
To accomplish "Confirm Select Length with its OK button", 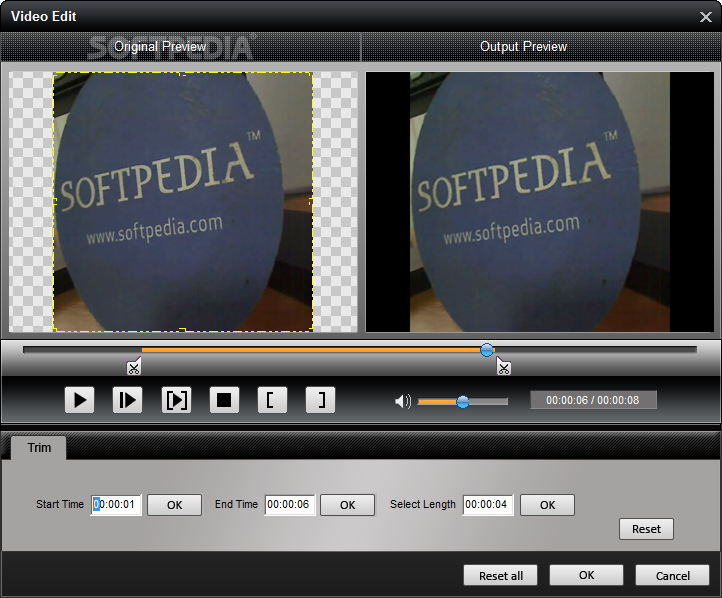I will tap(547, 505).
